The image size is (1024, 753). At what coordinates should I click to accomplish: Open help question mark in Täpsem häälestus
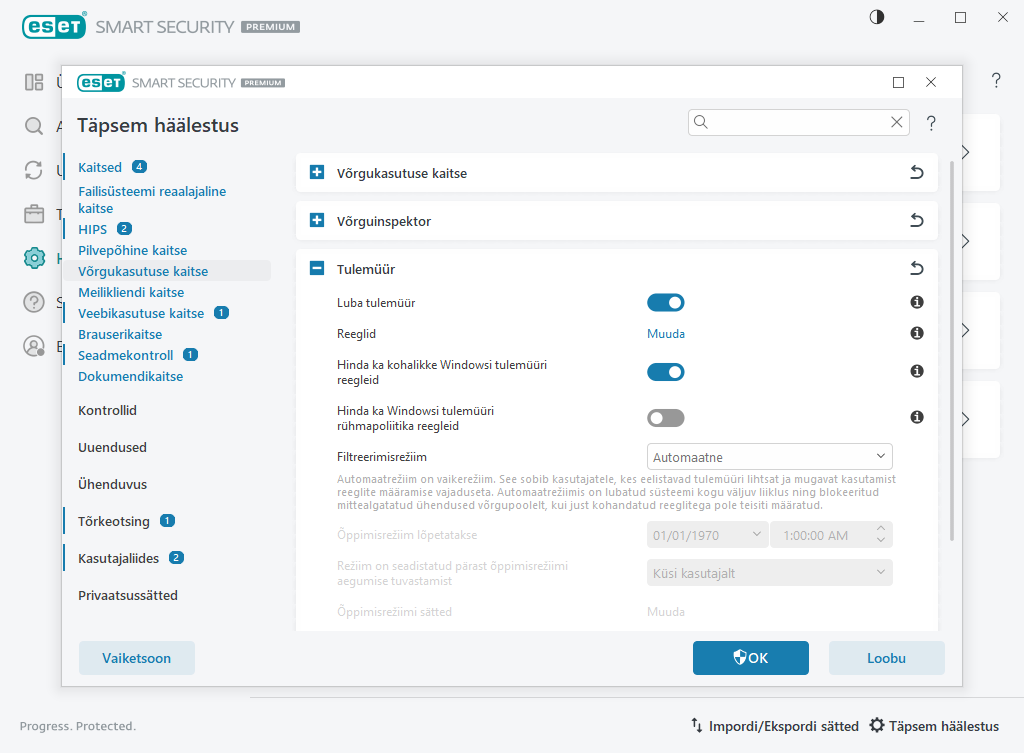931,123
